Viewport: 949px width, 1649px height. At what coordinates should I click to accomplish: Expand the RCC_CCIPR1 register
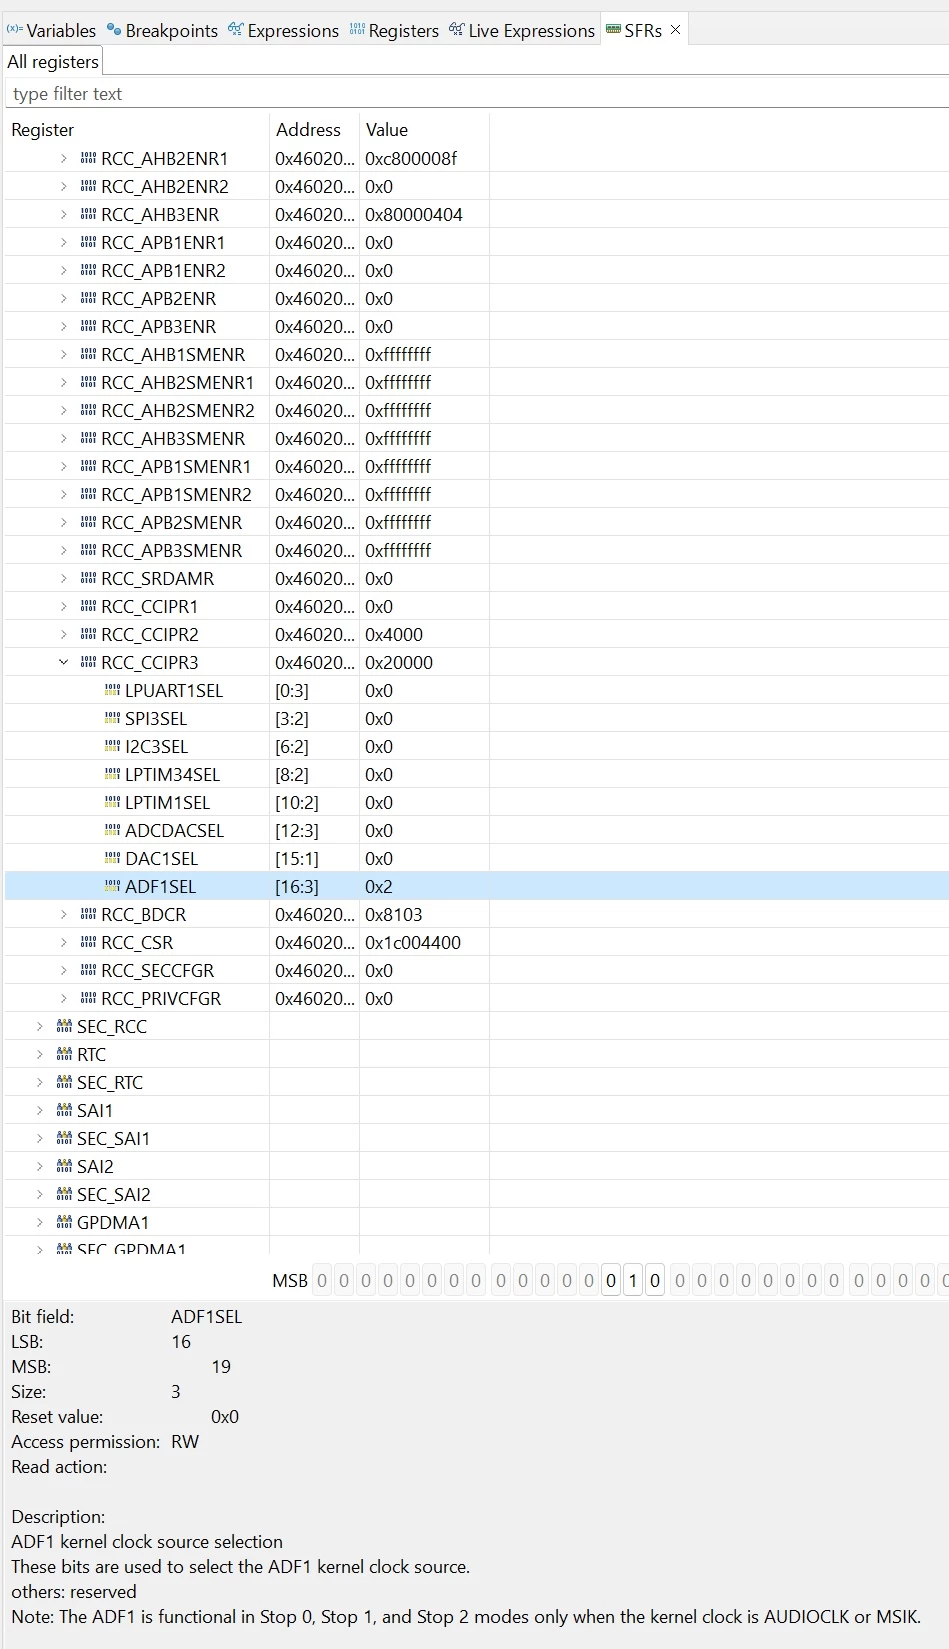pos(64,606)
